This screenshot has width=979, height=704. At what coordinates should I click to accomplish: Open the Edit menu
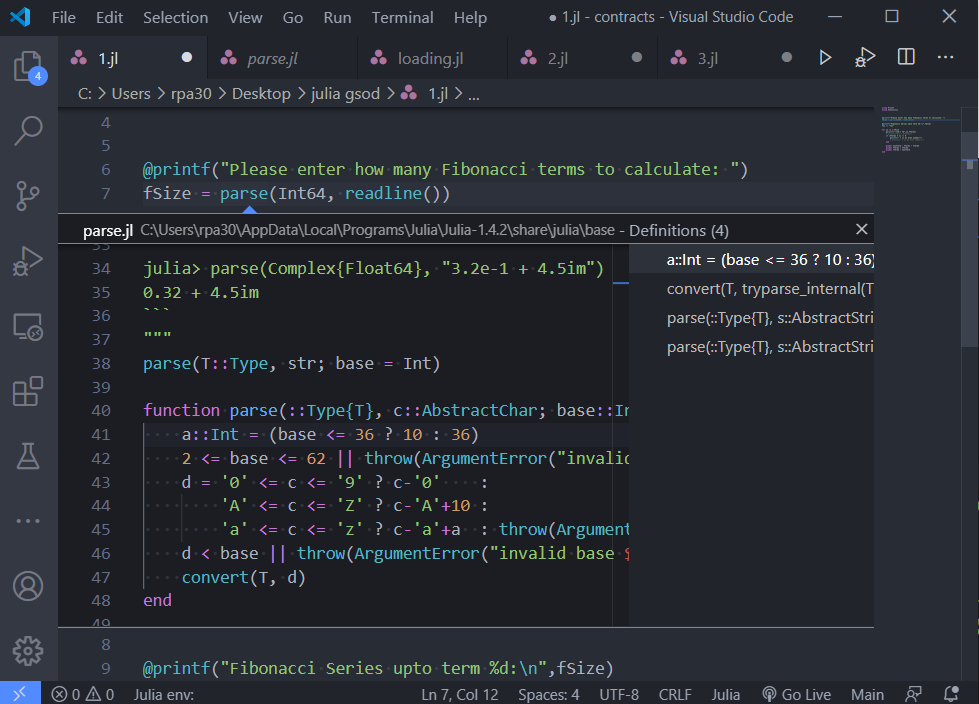point(109,17)
